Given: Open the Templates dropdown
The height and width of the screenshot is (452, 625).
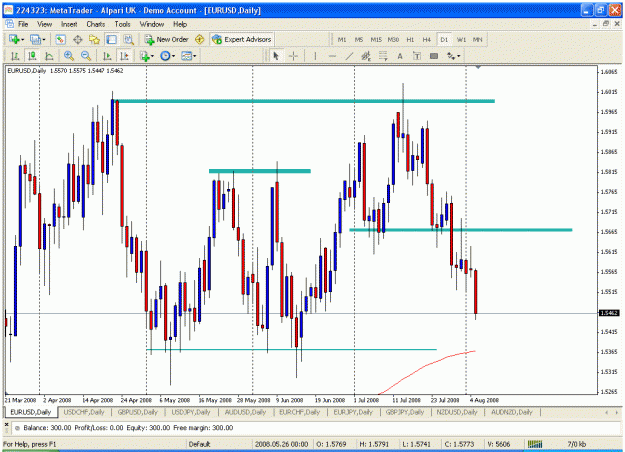Looking at the screenshot, I should point(189,56).
